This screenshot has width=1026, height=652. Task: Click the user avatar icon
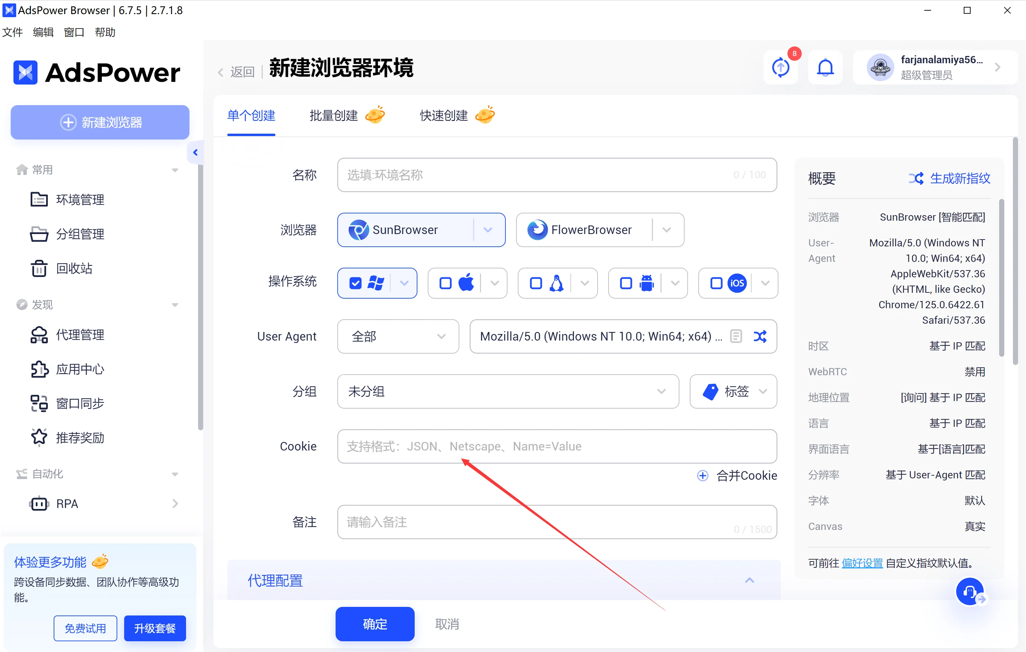point(880,67)
